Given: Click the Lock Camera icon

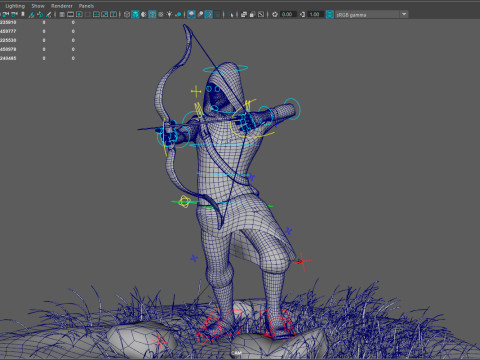Looking at the screenshot, I should click(x=6, y=14).
